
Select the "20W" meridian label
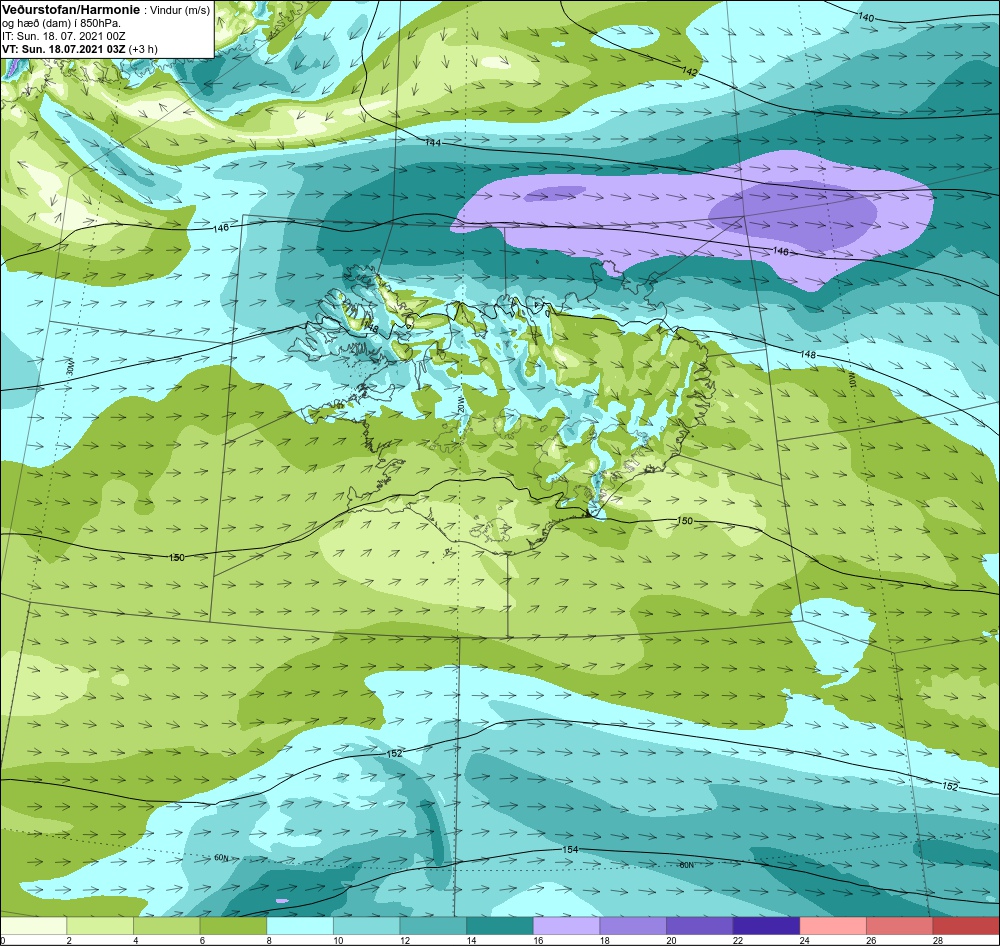(x=461, y=405)
